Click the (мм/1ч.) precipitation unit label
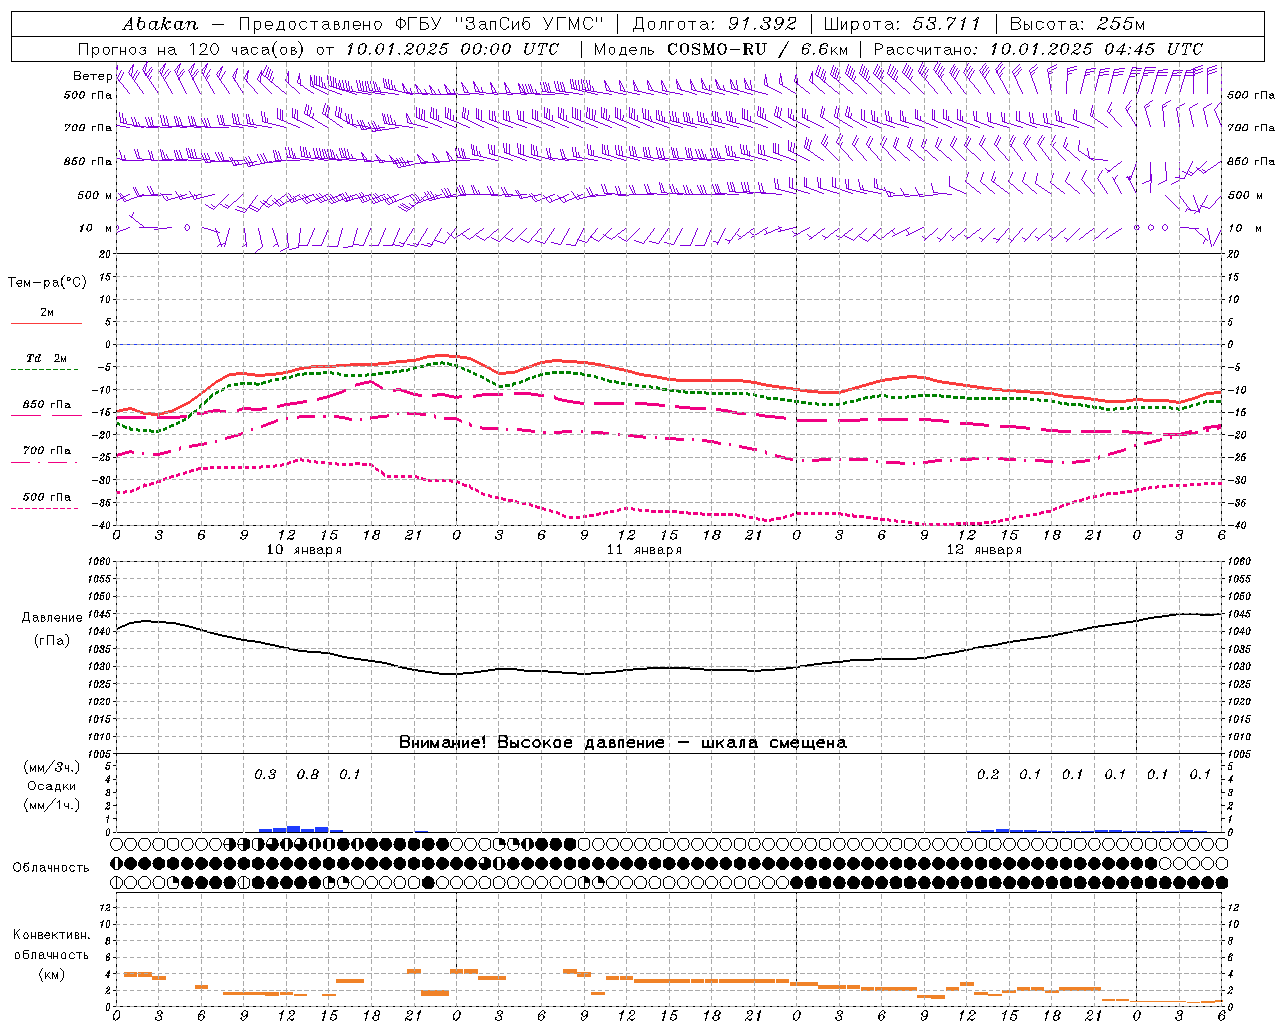The image size is (1280, 1024). point(52,805)
